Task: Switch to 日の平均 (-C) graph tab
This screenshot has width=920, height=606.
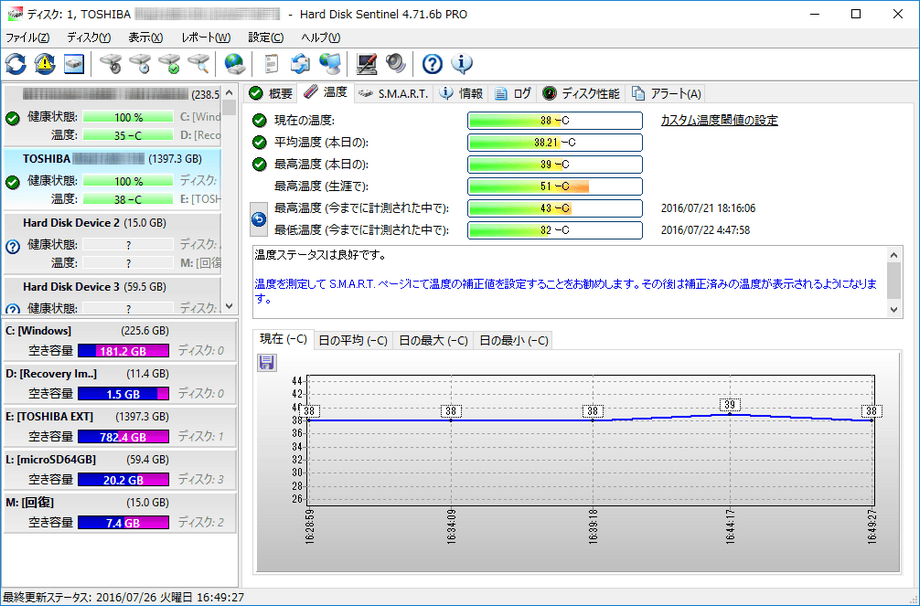Action: (353, 341)
